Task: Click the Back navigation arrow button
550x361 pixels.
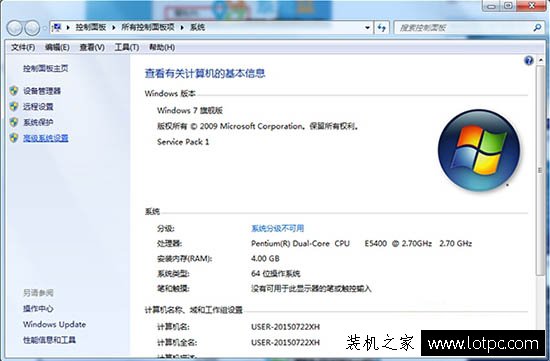Action: tap(15, 28)
